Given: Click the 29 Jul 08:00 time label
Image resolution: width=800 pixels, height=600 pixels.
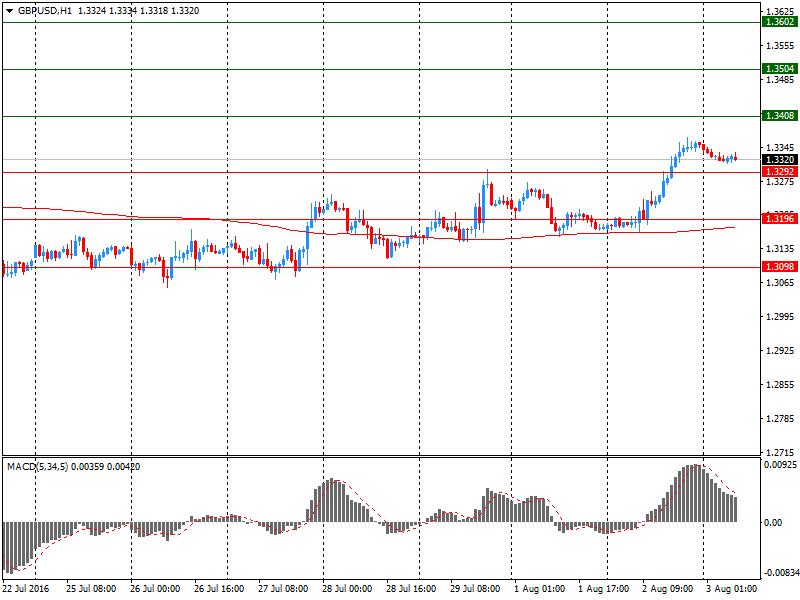Looking at the screenshot, I should (x=475, y=588).
